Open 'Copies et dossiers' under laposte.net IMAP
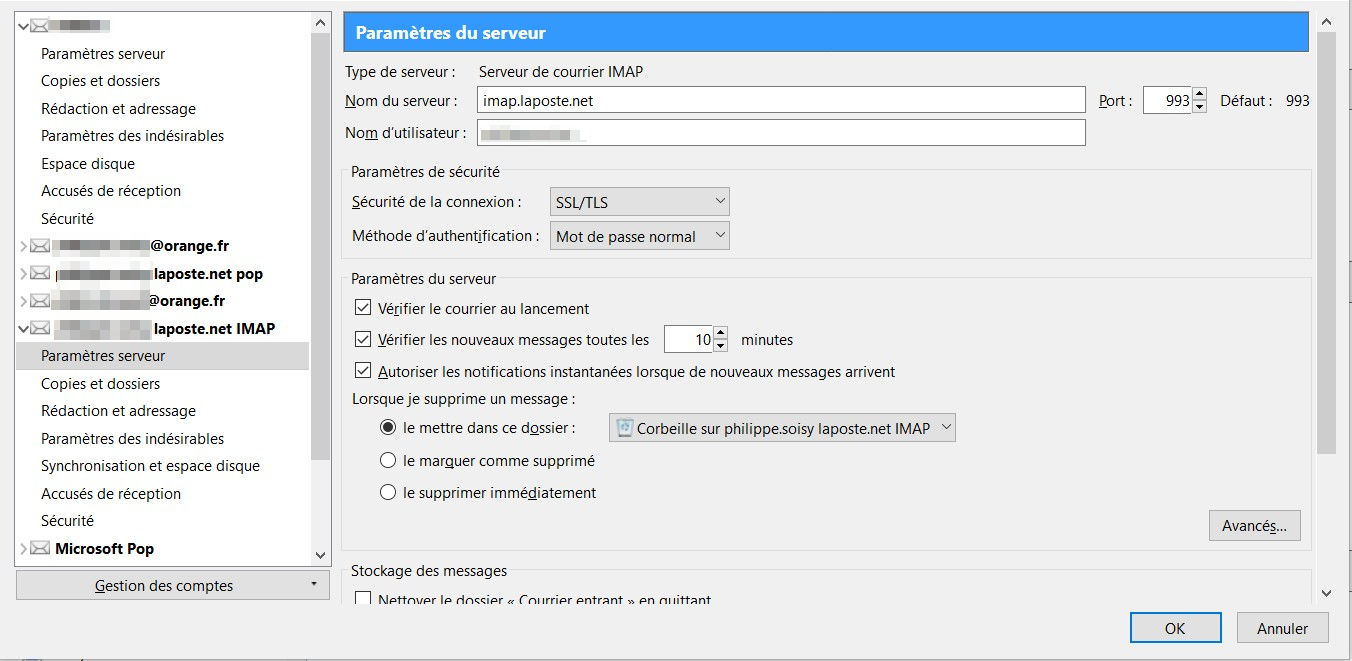 [100, 383]
